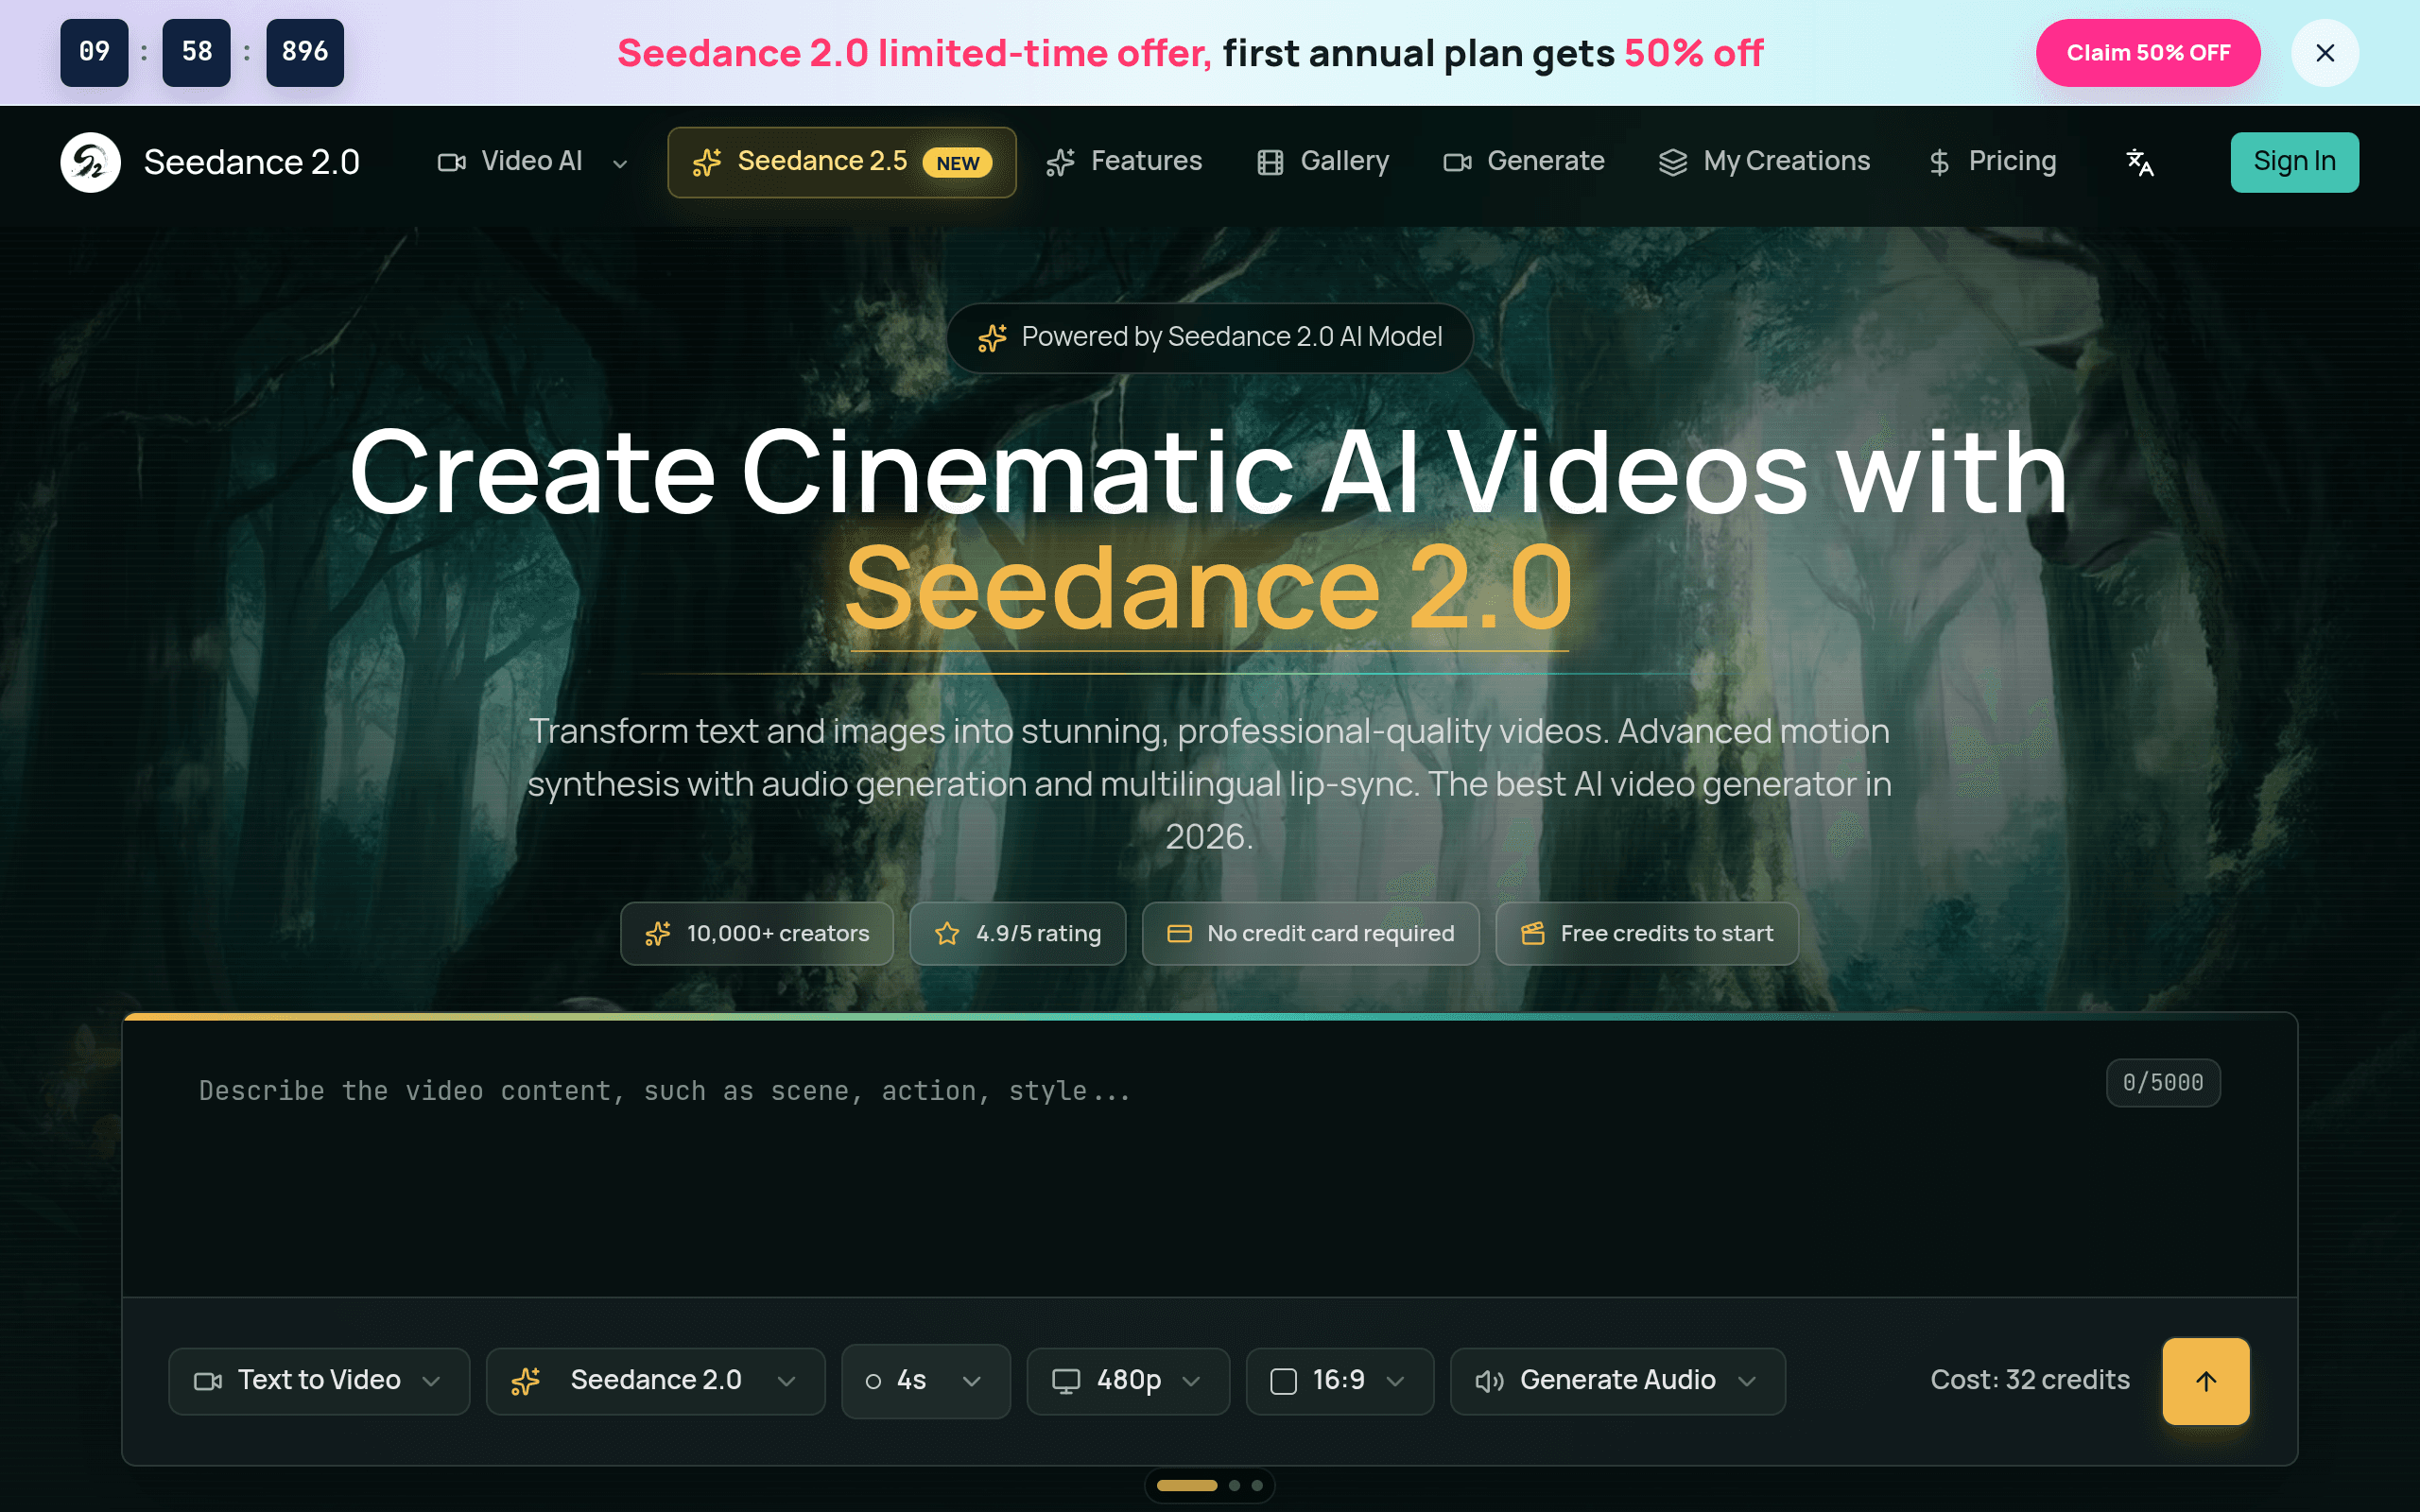This screenshot has width=2420, height=1512.
Task: Open My Creations page
Action: coord(1764,162)
